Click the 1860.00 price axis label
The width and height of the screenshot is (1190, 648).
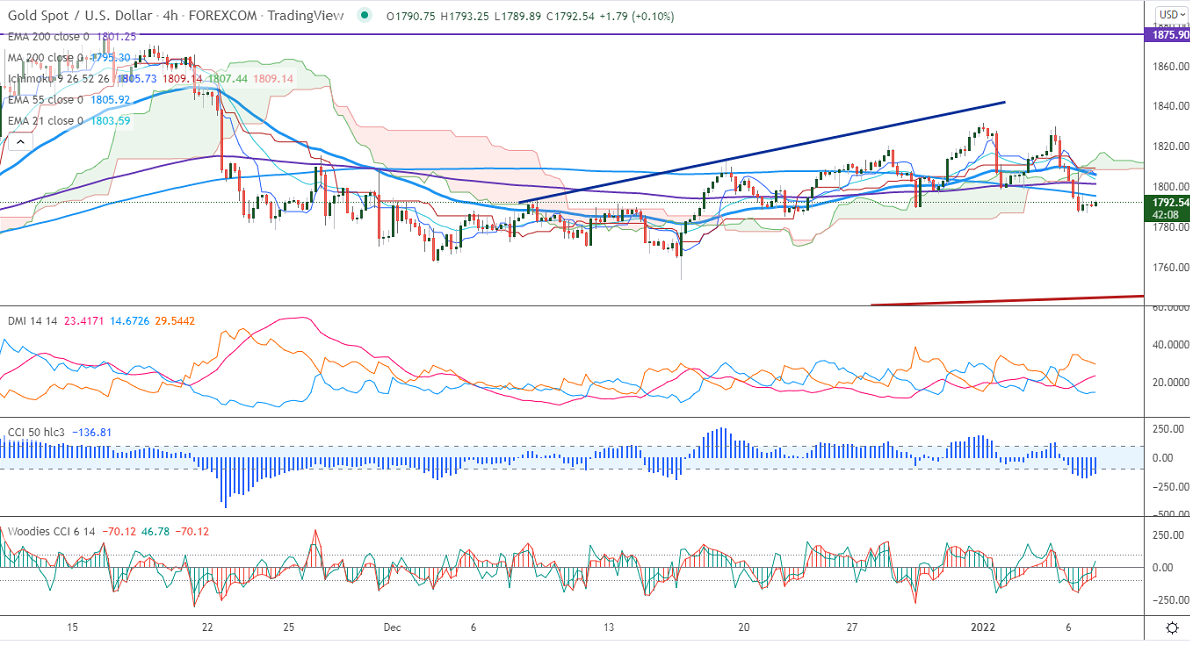pos(1170,67)
